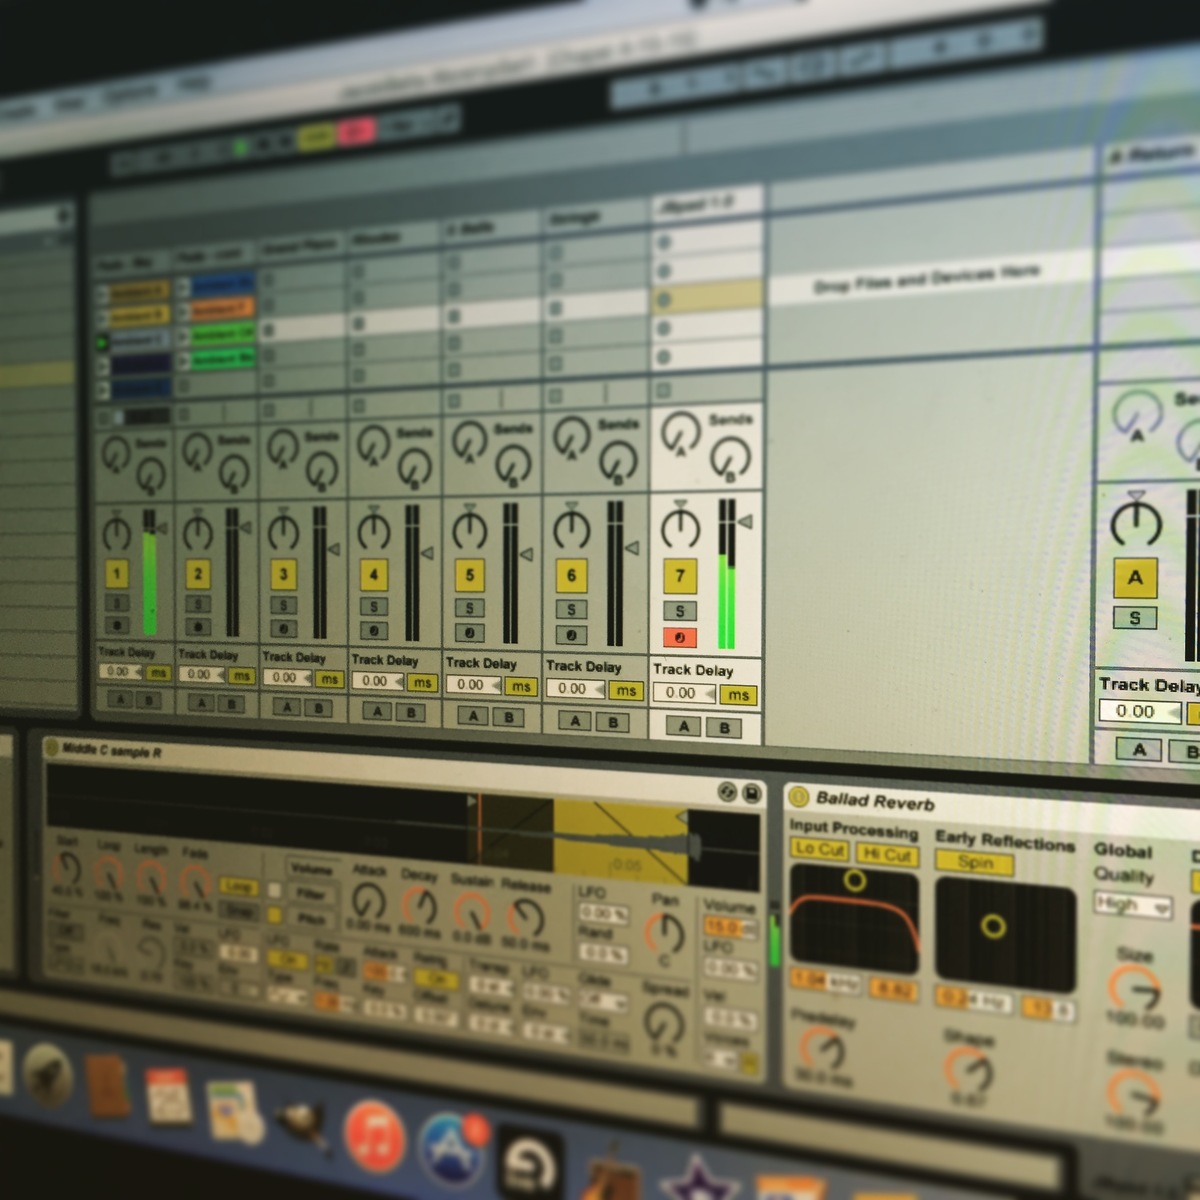This screenshot has width=1200, height=1200.
Task: Click the Decay knob in the sampler
Action: pos(419,906)
